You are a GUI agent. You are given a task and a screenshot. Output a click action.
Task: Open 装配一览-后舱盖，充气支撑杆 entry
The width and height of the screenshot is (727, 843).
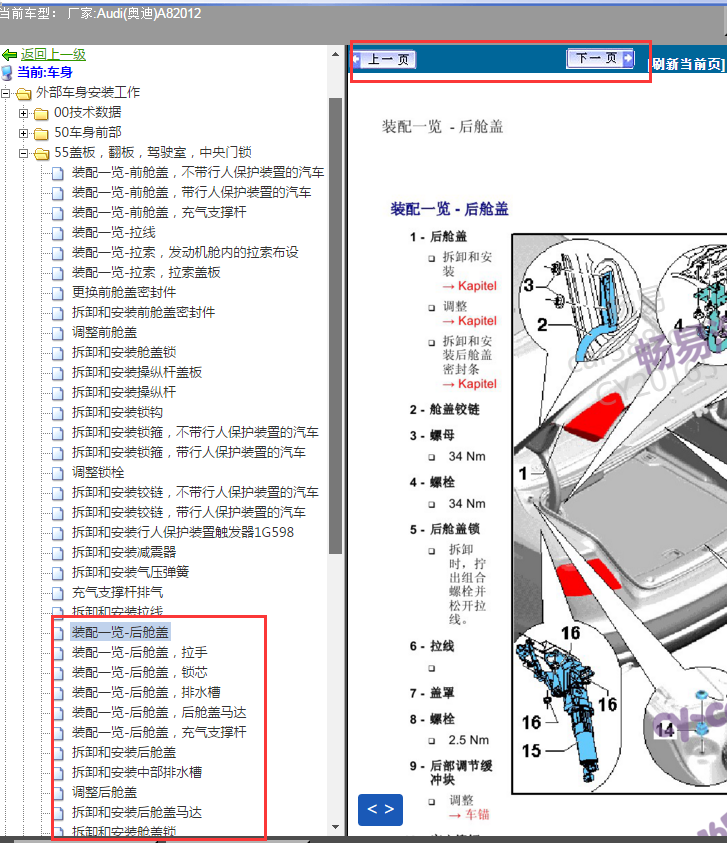pos(159,732)
